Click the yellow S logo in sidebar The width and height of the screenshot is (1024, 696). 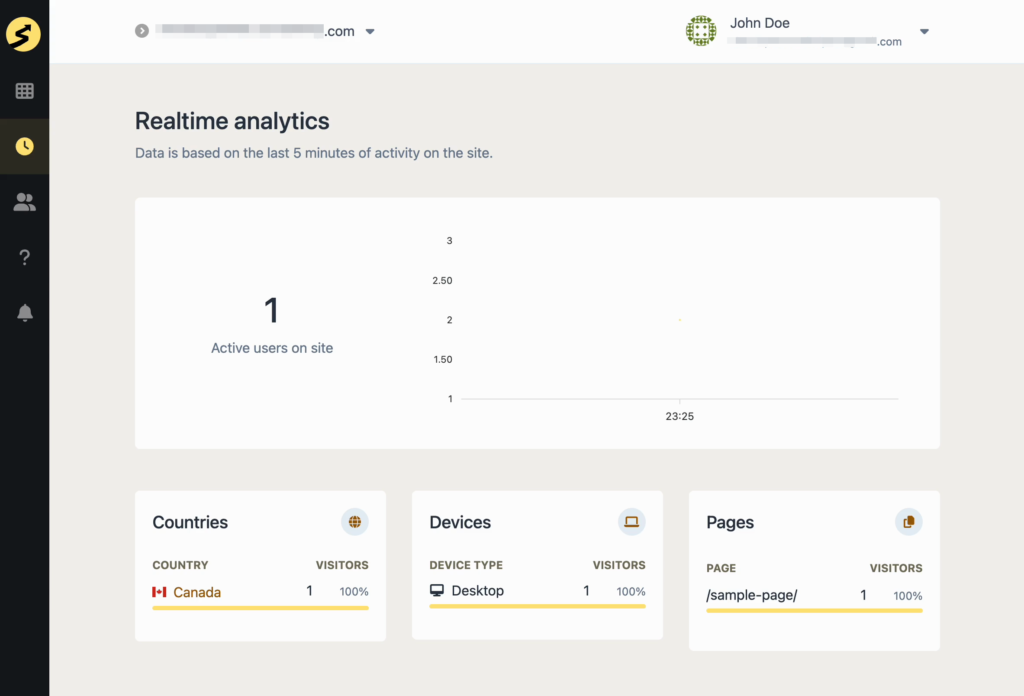click(x=24, y=34)
